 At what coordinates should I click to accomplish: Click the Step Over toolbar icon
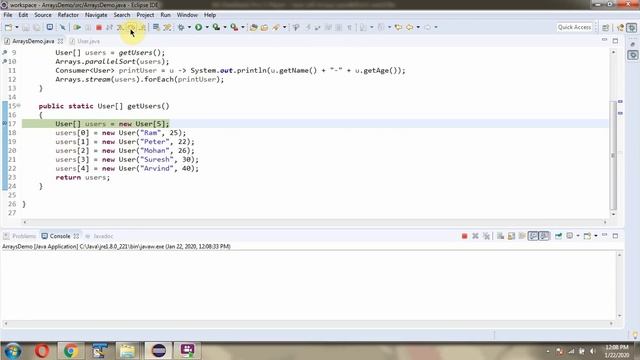pyautogui.click(x=131, y=27)
